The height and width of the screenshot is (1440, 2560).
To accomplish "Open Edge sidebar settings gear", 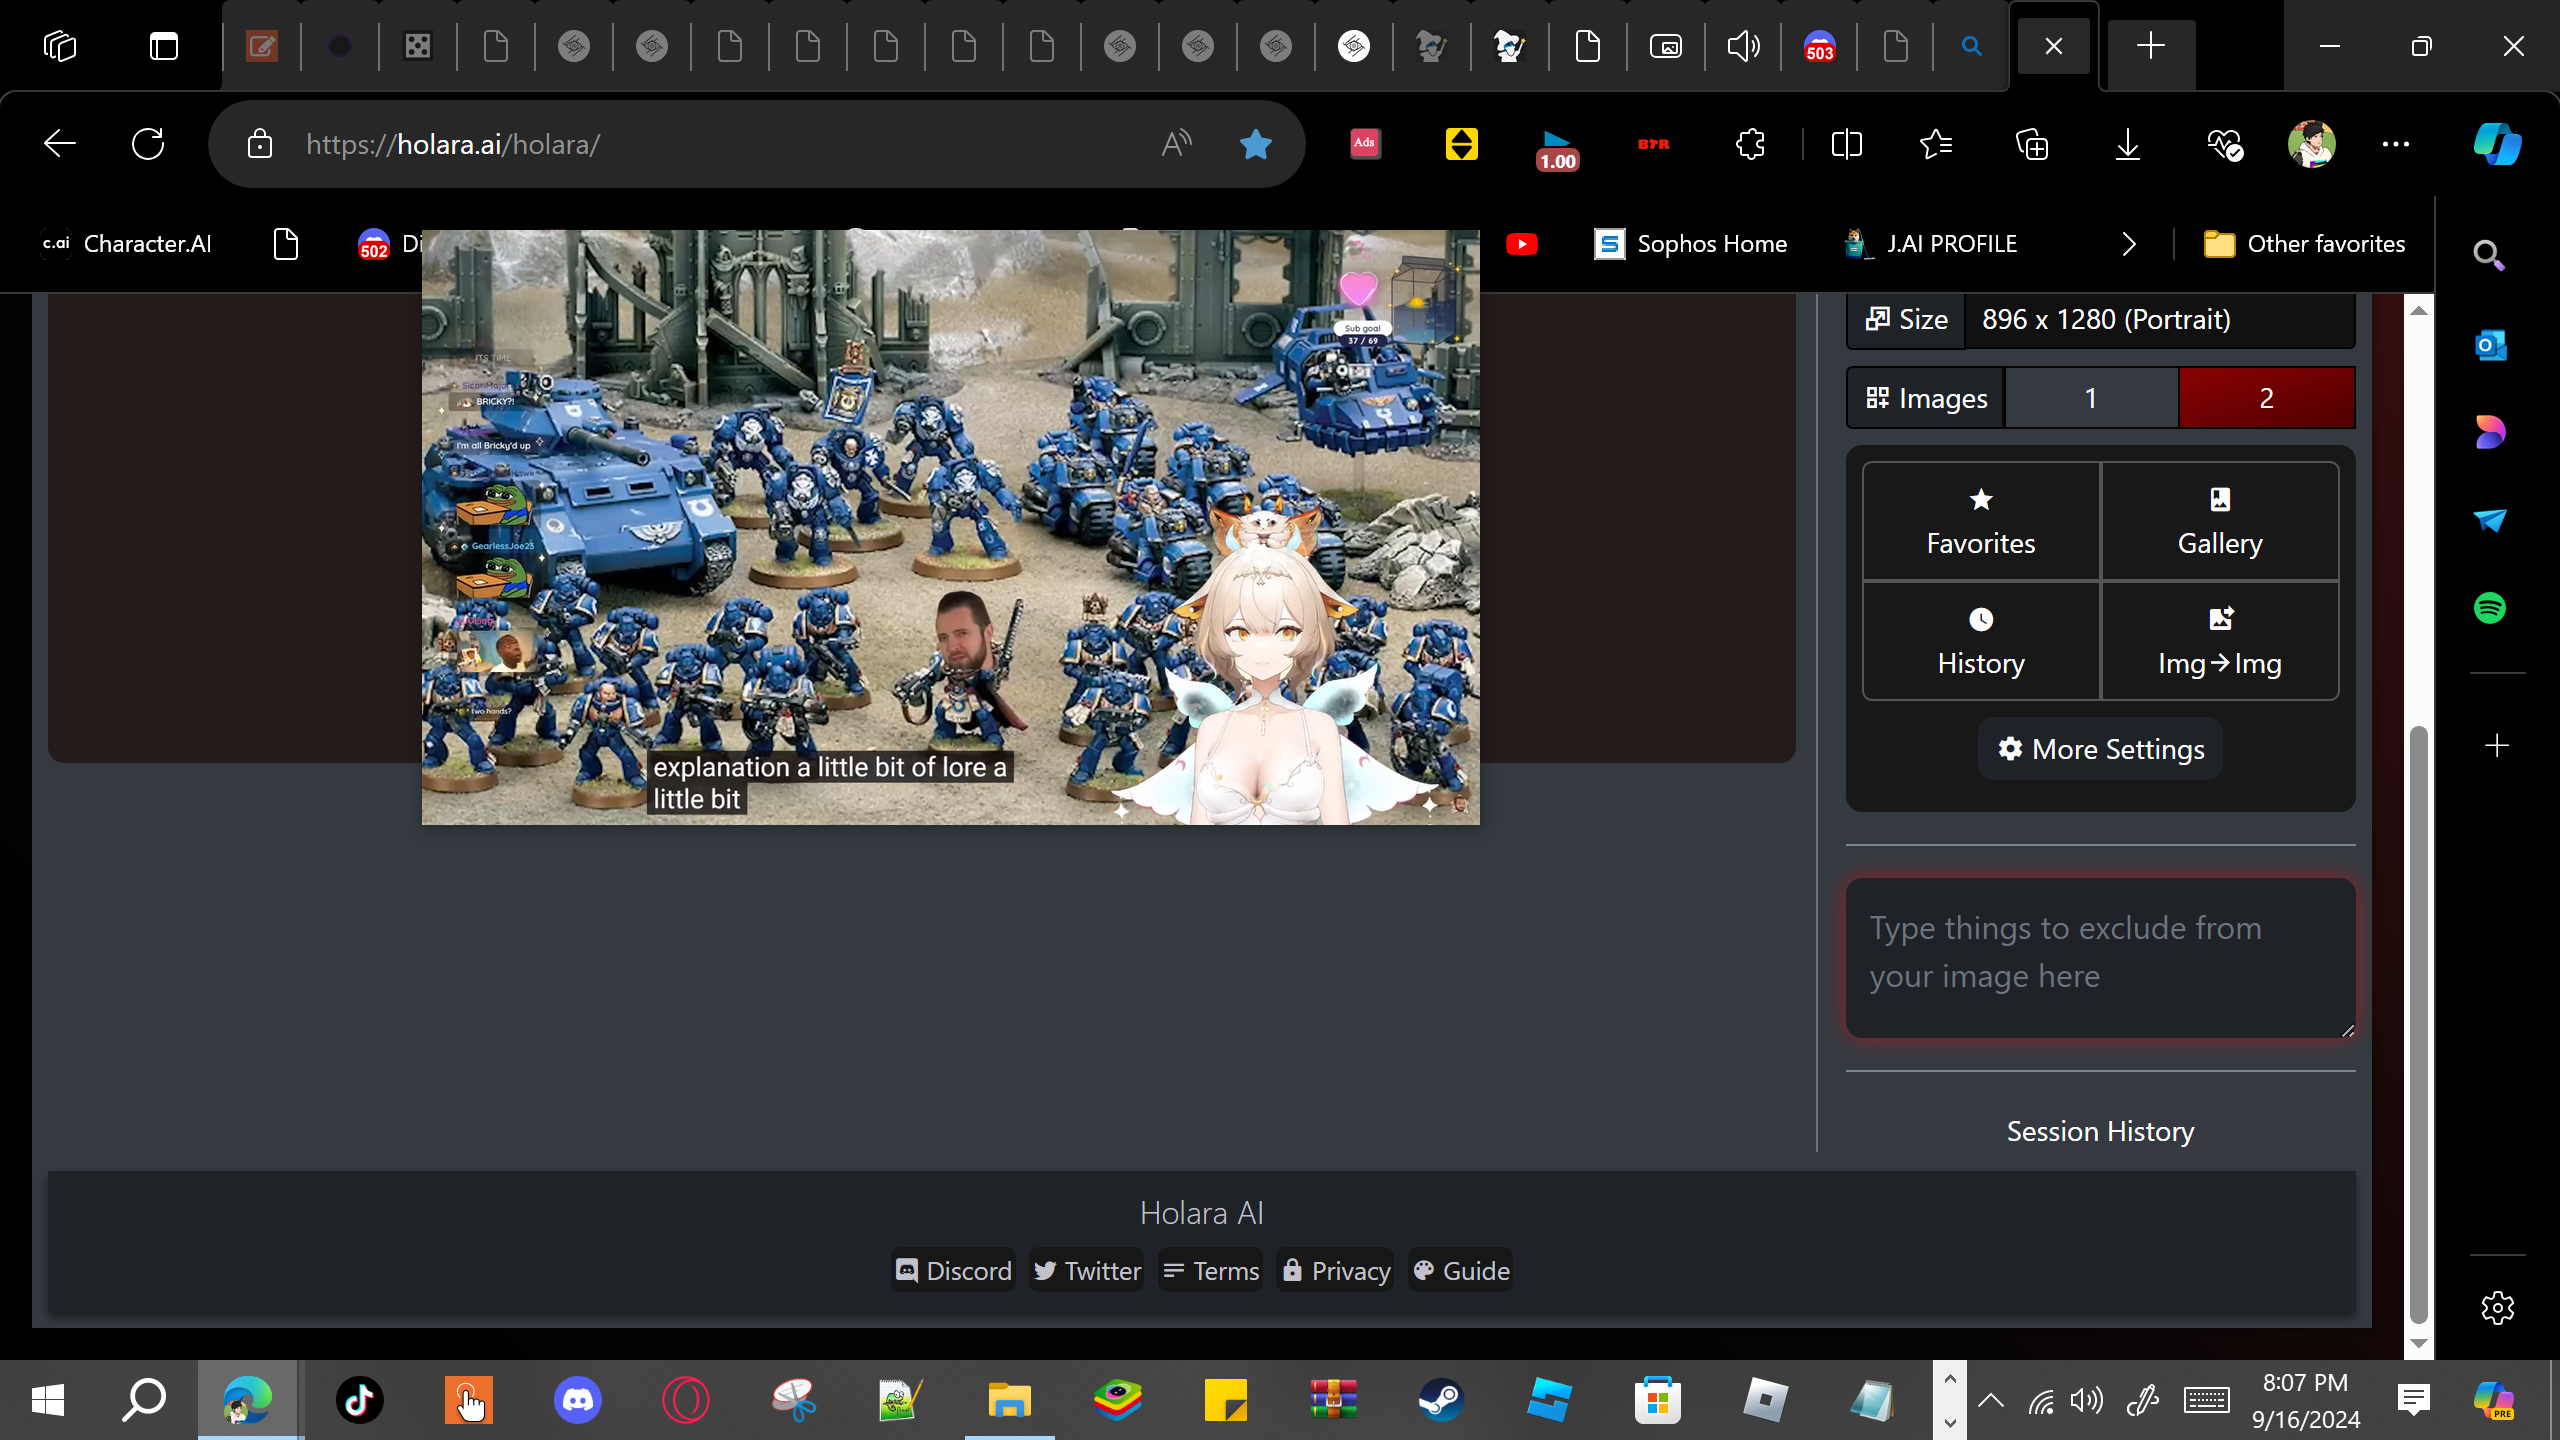I will tap(2497, 1307).
